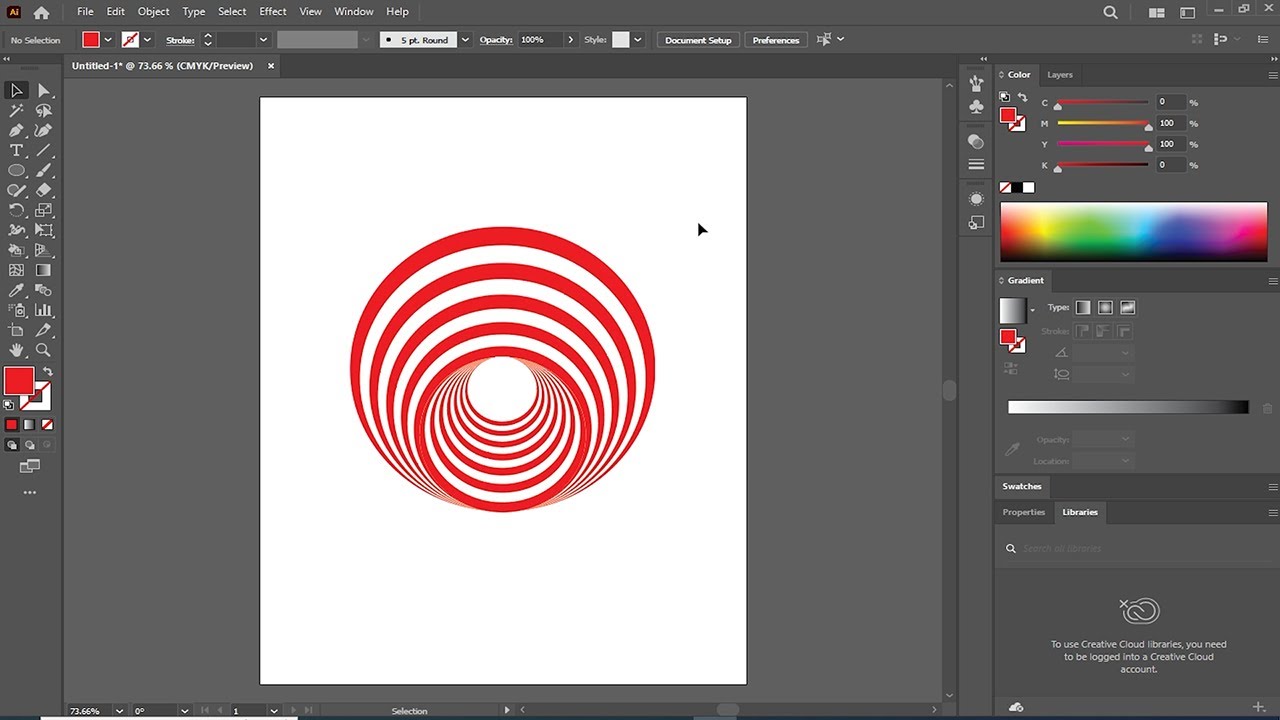Open Edit Toolbar three-dots button
This screenshot has height=720, width=1280.
click(x=29, y=493)
